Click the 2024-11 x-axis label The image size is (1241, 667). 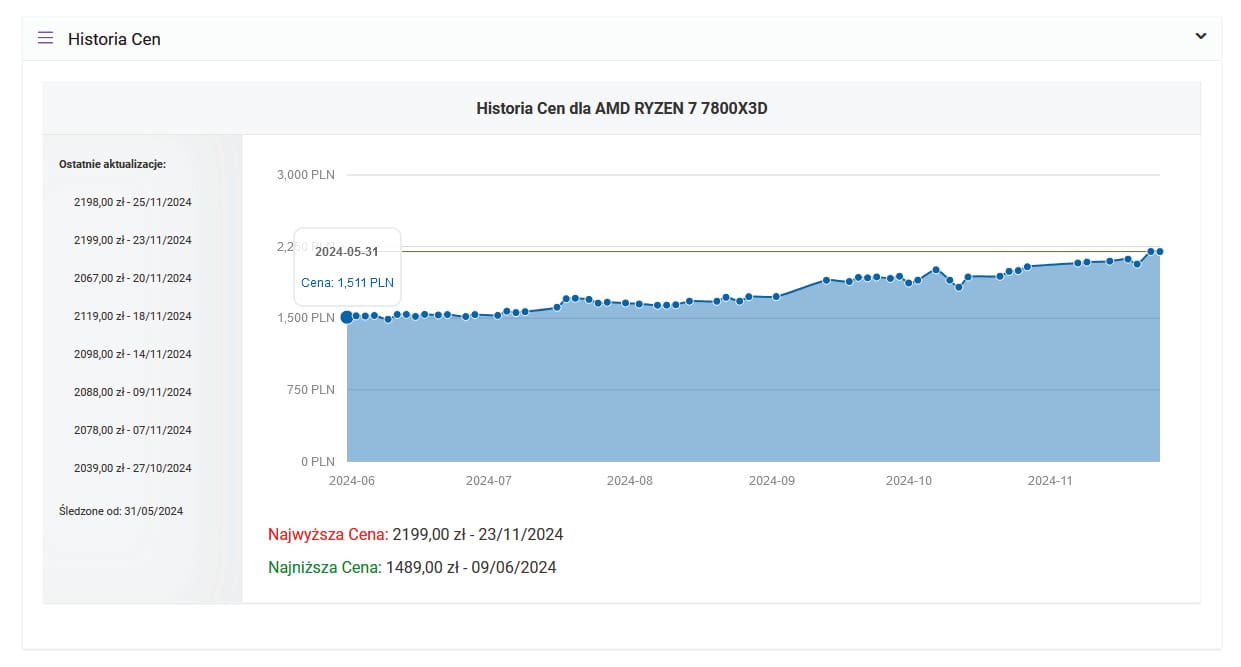[1050, 480]
